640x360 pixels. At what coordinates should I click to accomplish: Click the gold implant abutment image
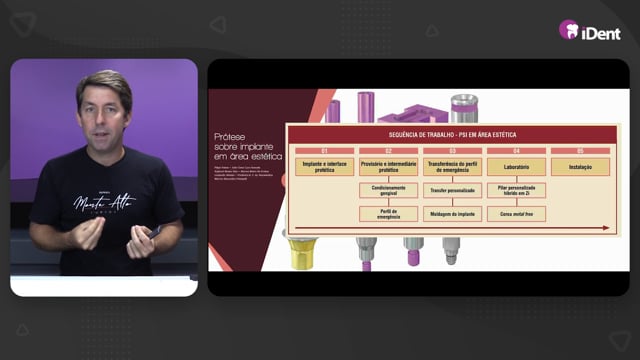[302, 252]
